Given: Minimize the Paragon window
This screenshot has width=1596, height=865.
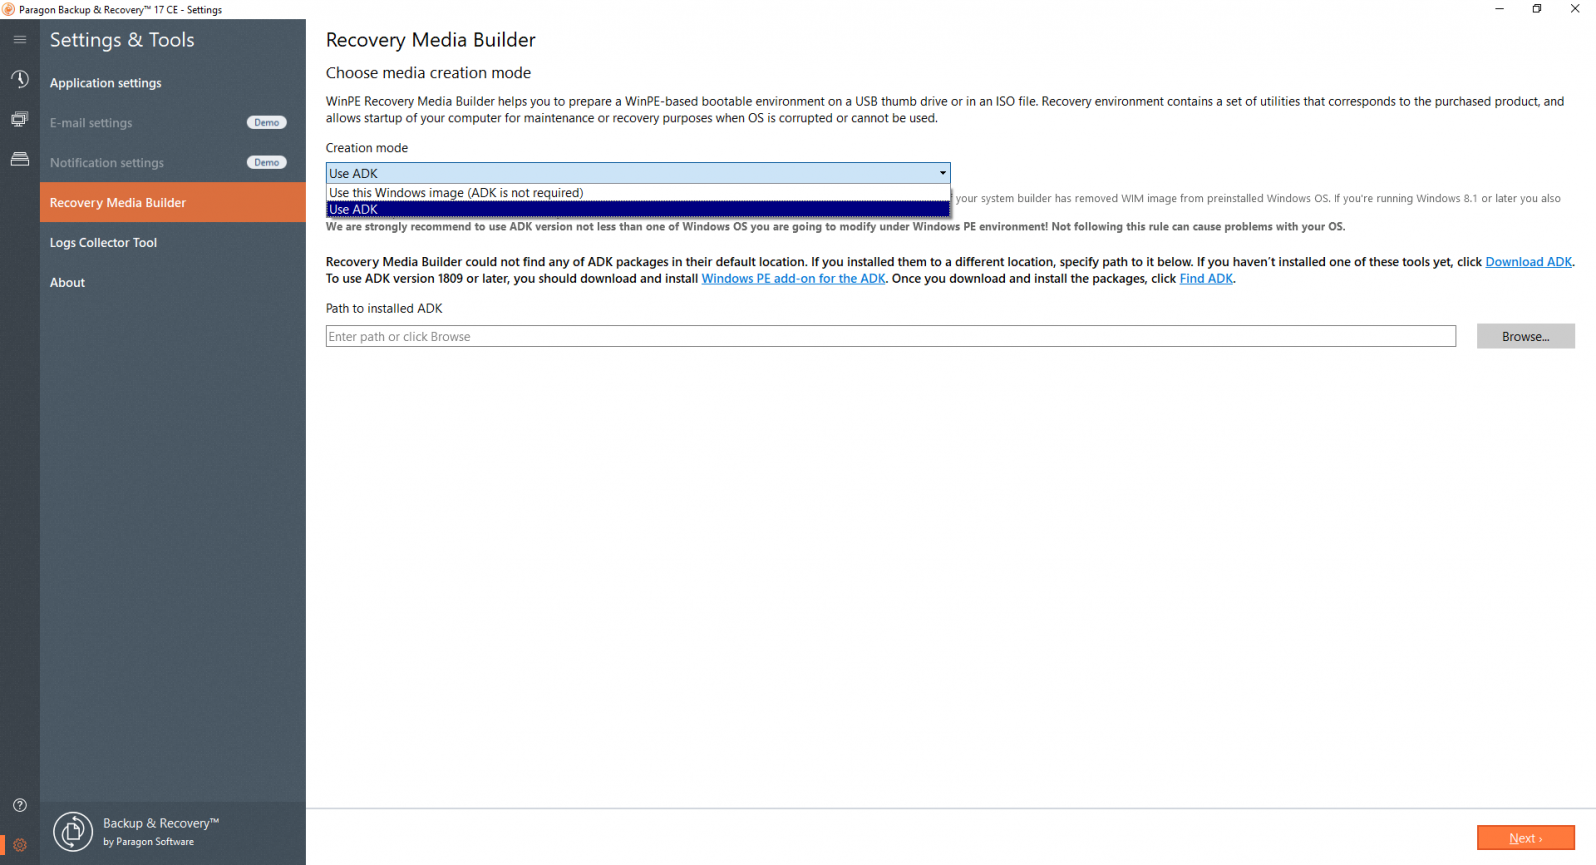Looking at the screenshot, I should tap(1499, 9).
